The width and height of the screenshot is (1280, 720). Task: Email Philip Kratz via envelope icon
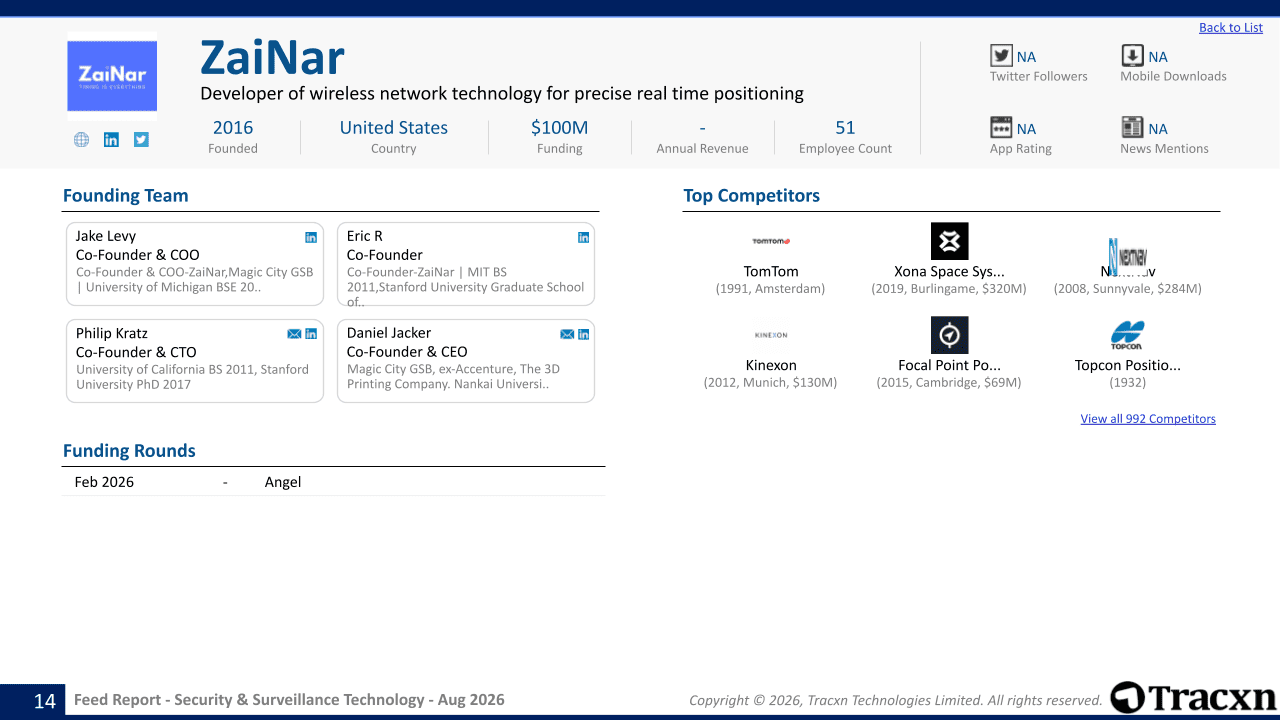coord(294,334)
